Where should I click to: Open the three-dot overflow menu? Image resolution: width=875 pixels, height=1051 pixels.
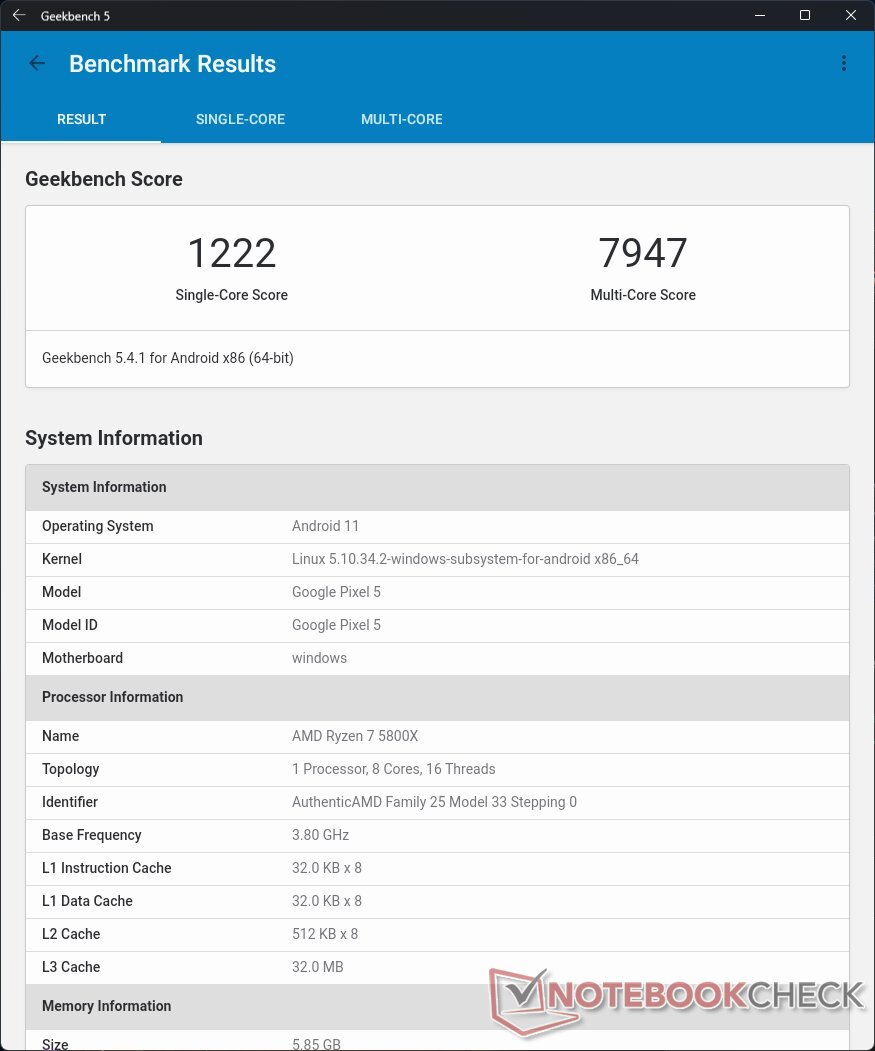click(x=843, y=63)
